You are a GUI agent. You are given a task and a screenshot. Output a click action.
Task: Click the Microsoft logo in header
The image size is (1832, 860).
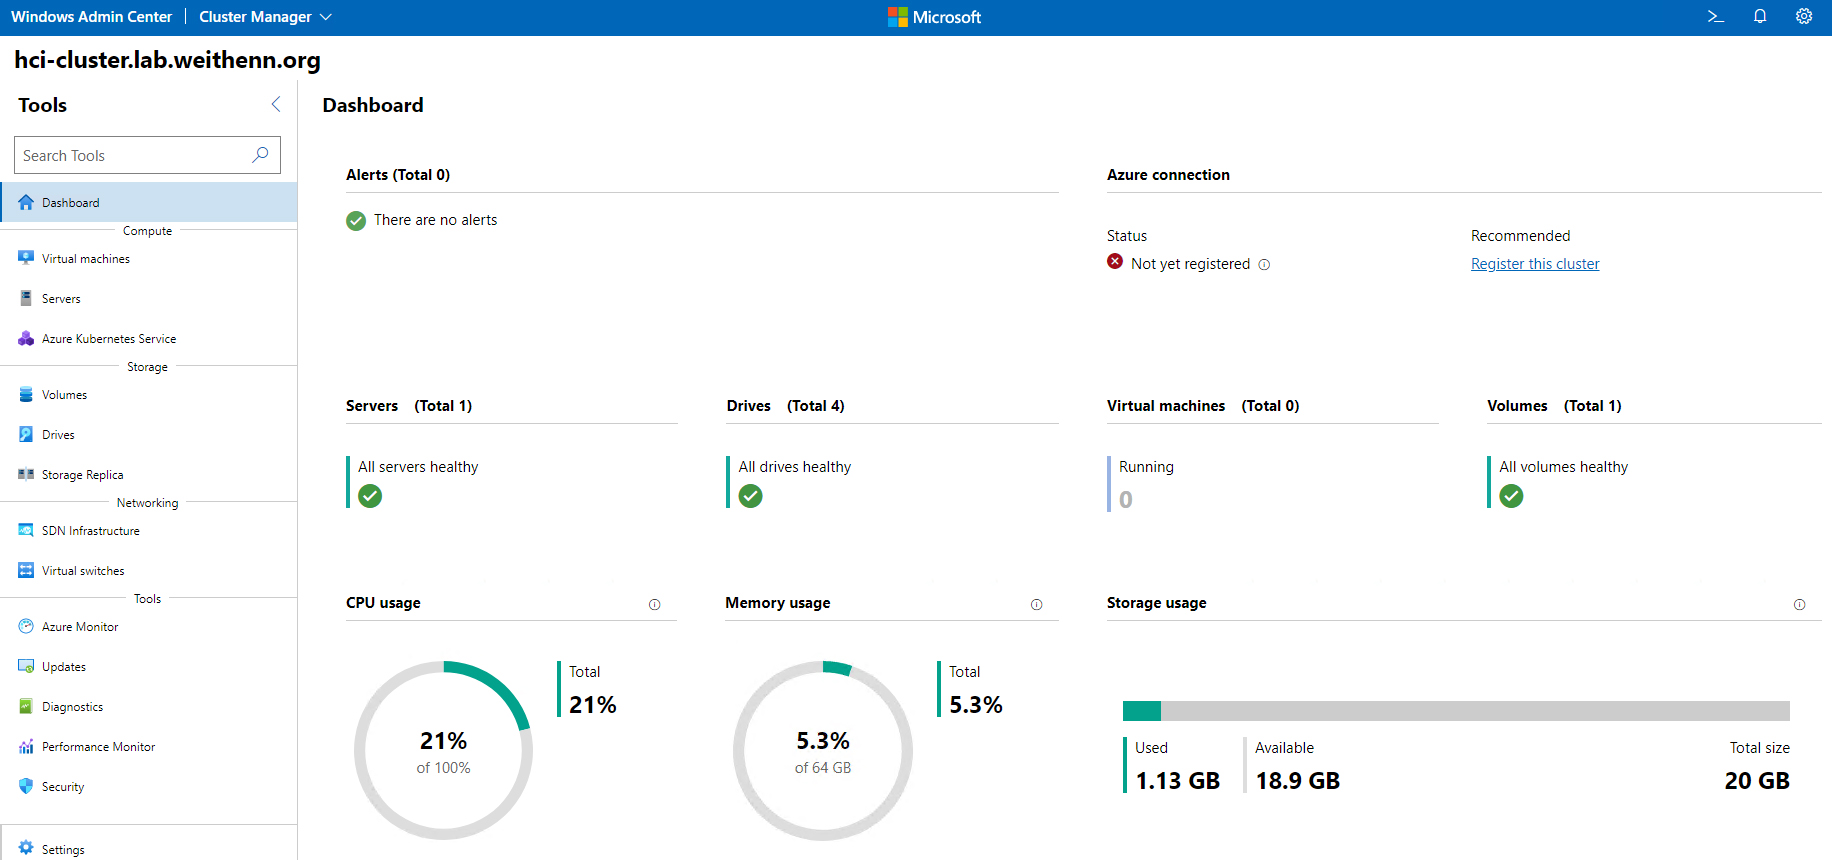click(x=934, y=17)
